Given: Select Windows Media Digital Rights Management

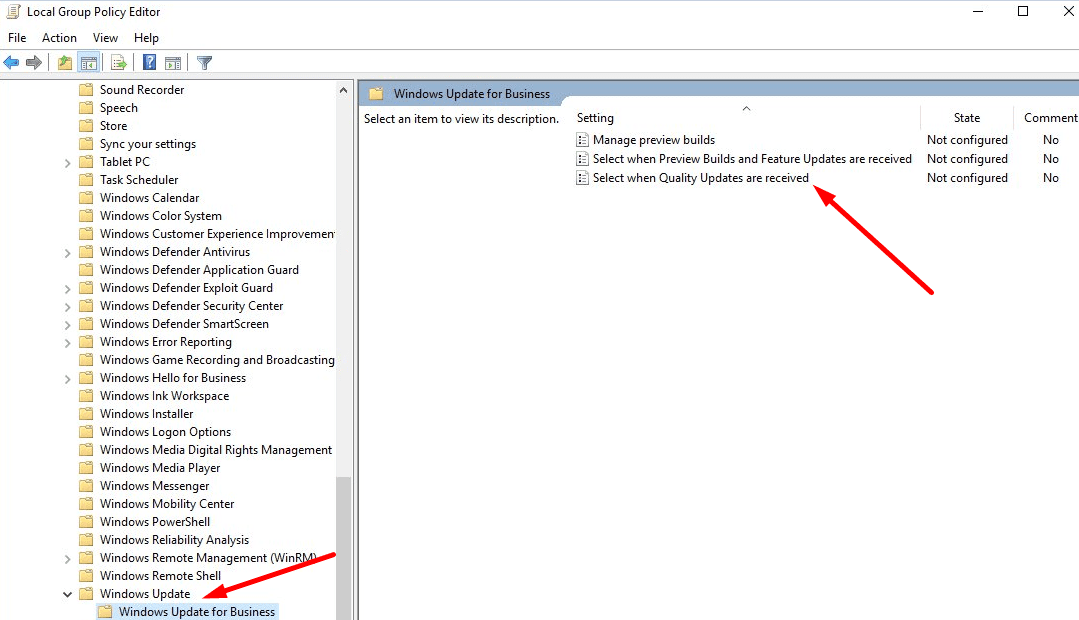Looking at the screenshot, I should pyautogui.click(x=215, y=449).
